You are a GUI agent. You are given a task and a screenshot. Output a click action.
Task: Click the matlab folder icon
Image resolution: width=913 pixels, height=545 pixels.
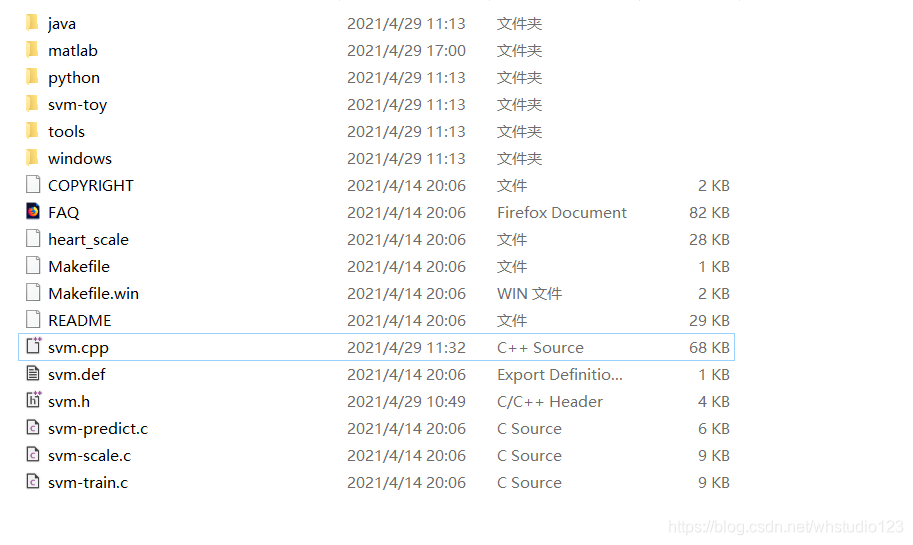(33, 50)
